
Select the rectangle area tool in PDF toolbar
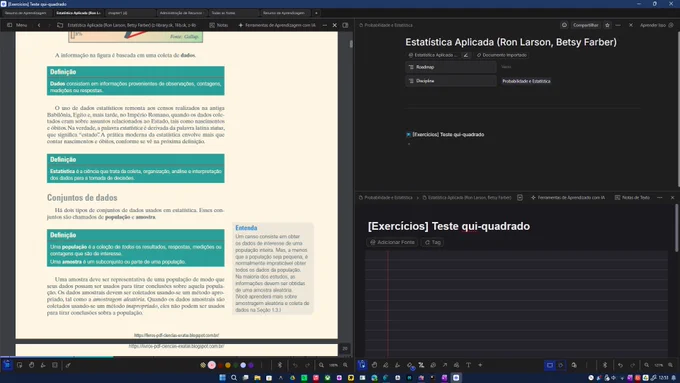pyautogui.click(x=55, y=365)
